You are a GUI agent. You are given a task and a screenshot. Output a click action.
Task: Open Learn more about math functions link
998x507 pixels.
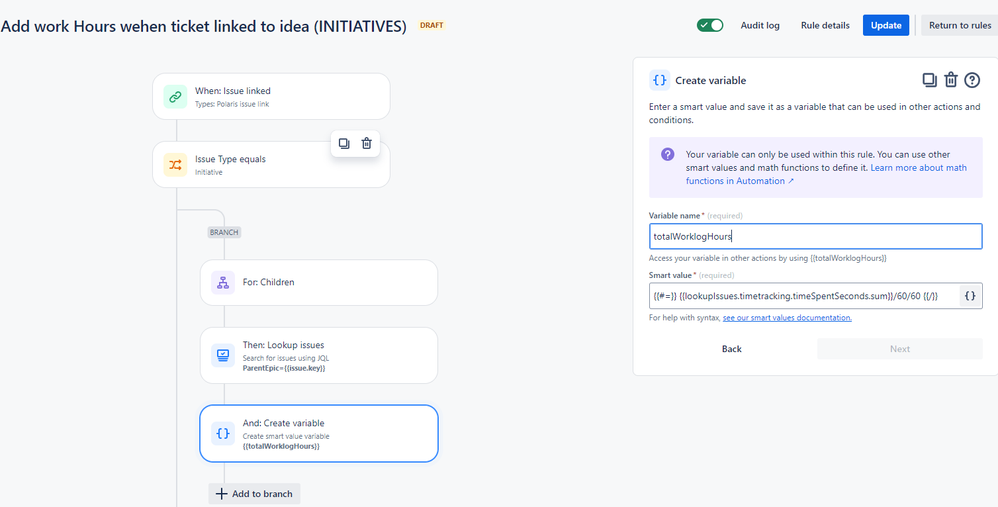(826, 174)
